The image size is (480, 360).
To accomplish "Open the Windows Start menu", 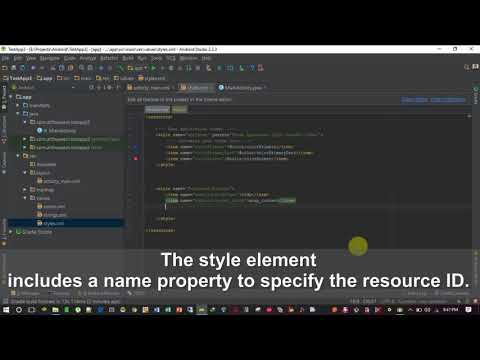I will pos(6,310).
